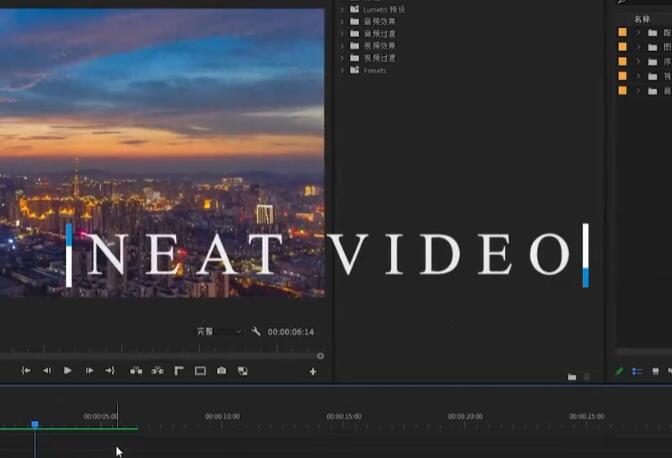Click the bottom orange label swatch

coord(623,90)
